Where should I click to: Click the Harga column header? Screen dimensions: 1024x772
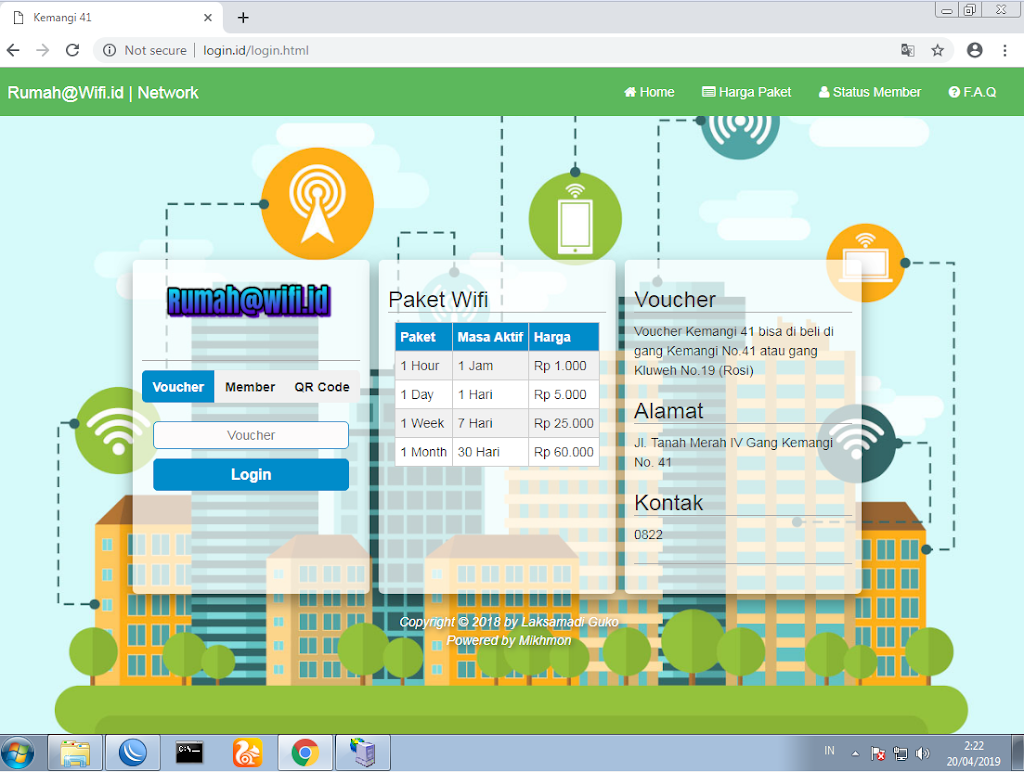[x=564, y=337]
